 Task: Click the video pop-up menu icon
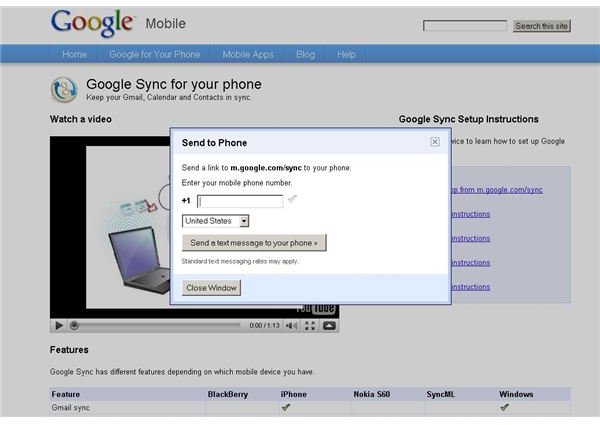(329, 326)
